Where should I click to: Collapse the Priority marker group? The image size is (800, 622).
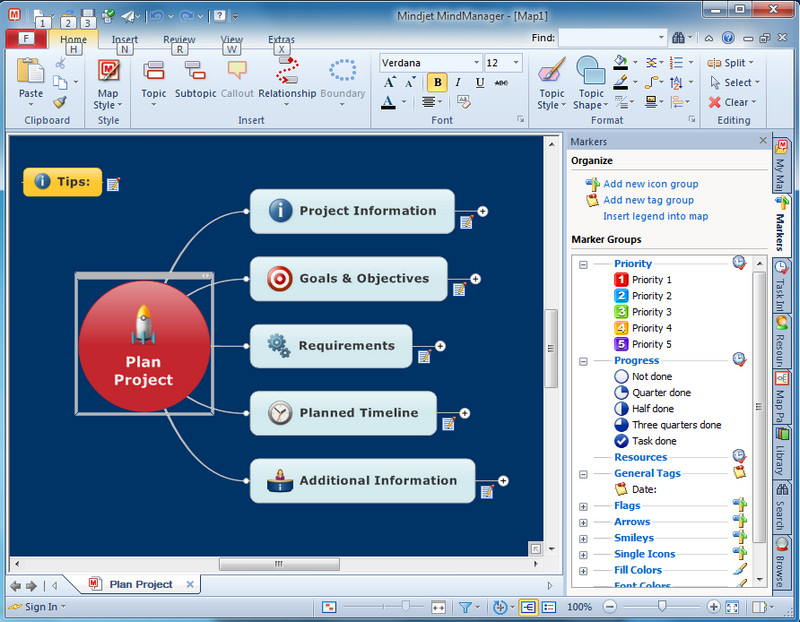tap(583, 264)
